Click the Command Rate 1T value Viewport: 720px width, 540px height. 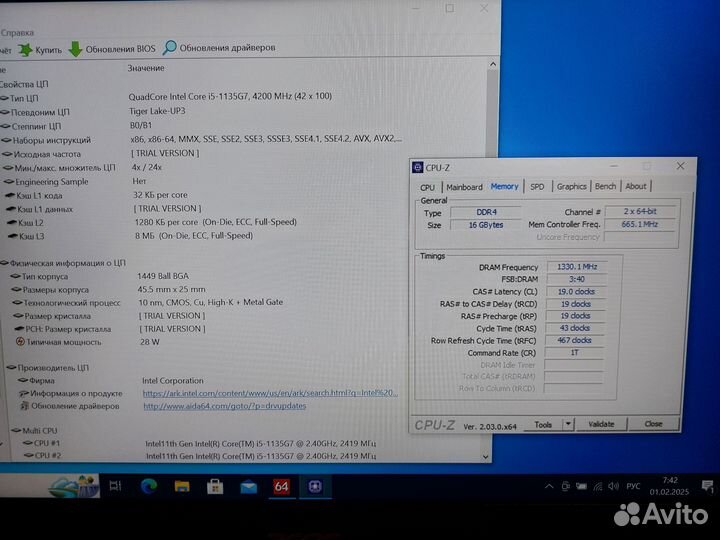(574, 353)
